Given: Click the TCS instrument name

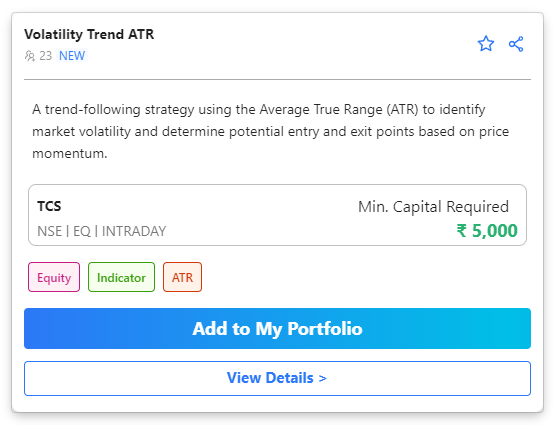Looking at the screenshot, I should (49, 206).
